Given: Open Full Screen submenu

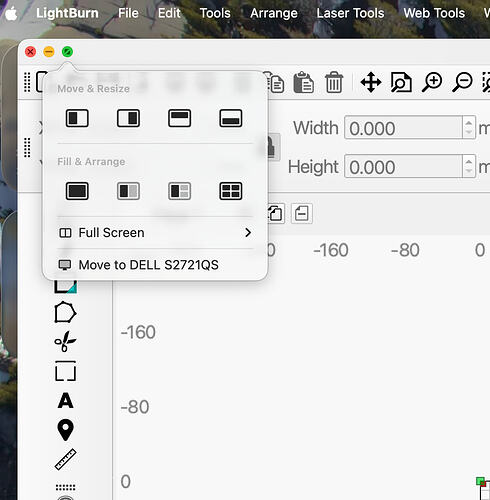Looking at the screenshot, I should (155, 233).
